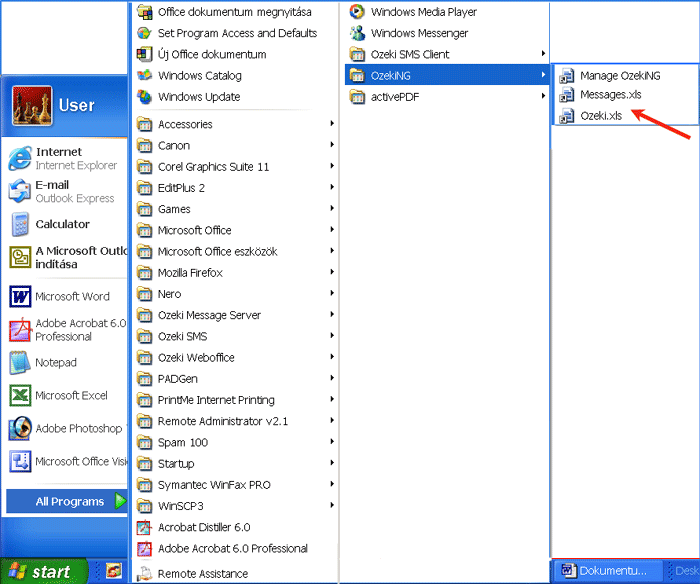Open Microsoft Office eszközök folder

tap(236, 251)
